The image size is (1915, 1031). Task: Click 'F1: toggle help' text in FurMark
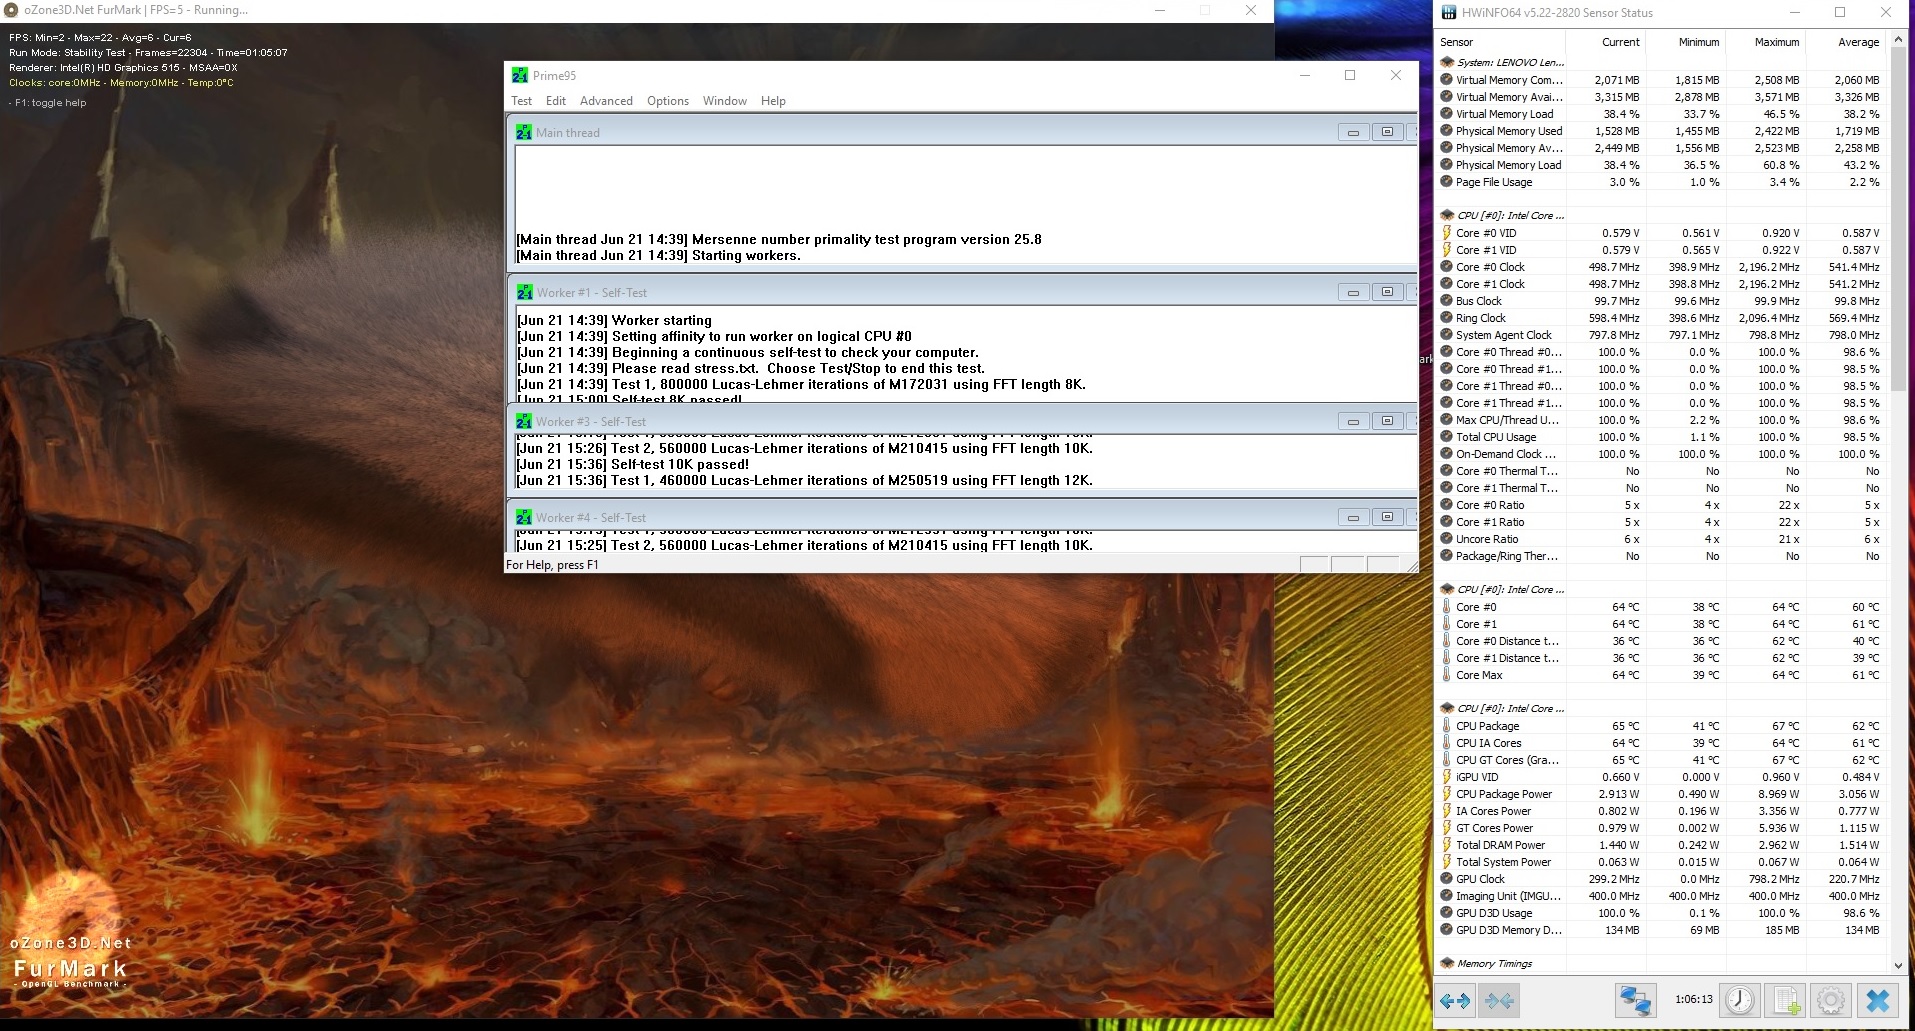[x=48, y=102]
